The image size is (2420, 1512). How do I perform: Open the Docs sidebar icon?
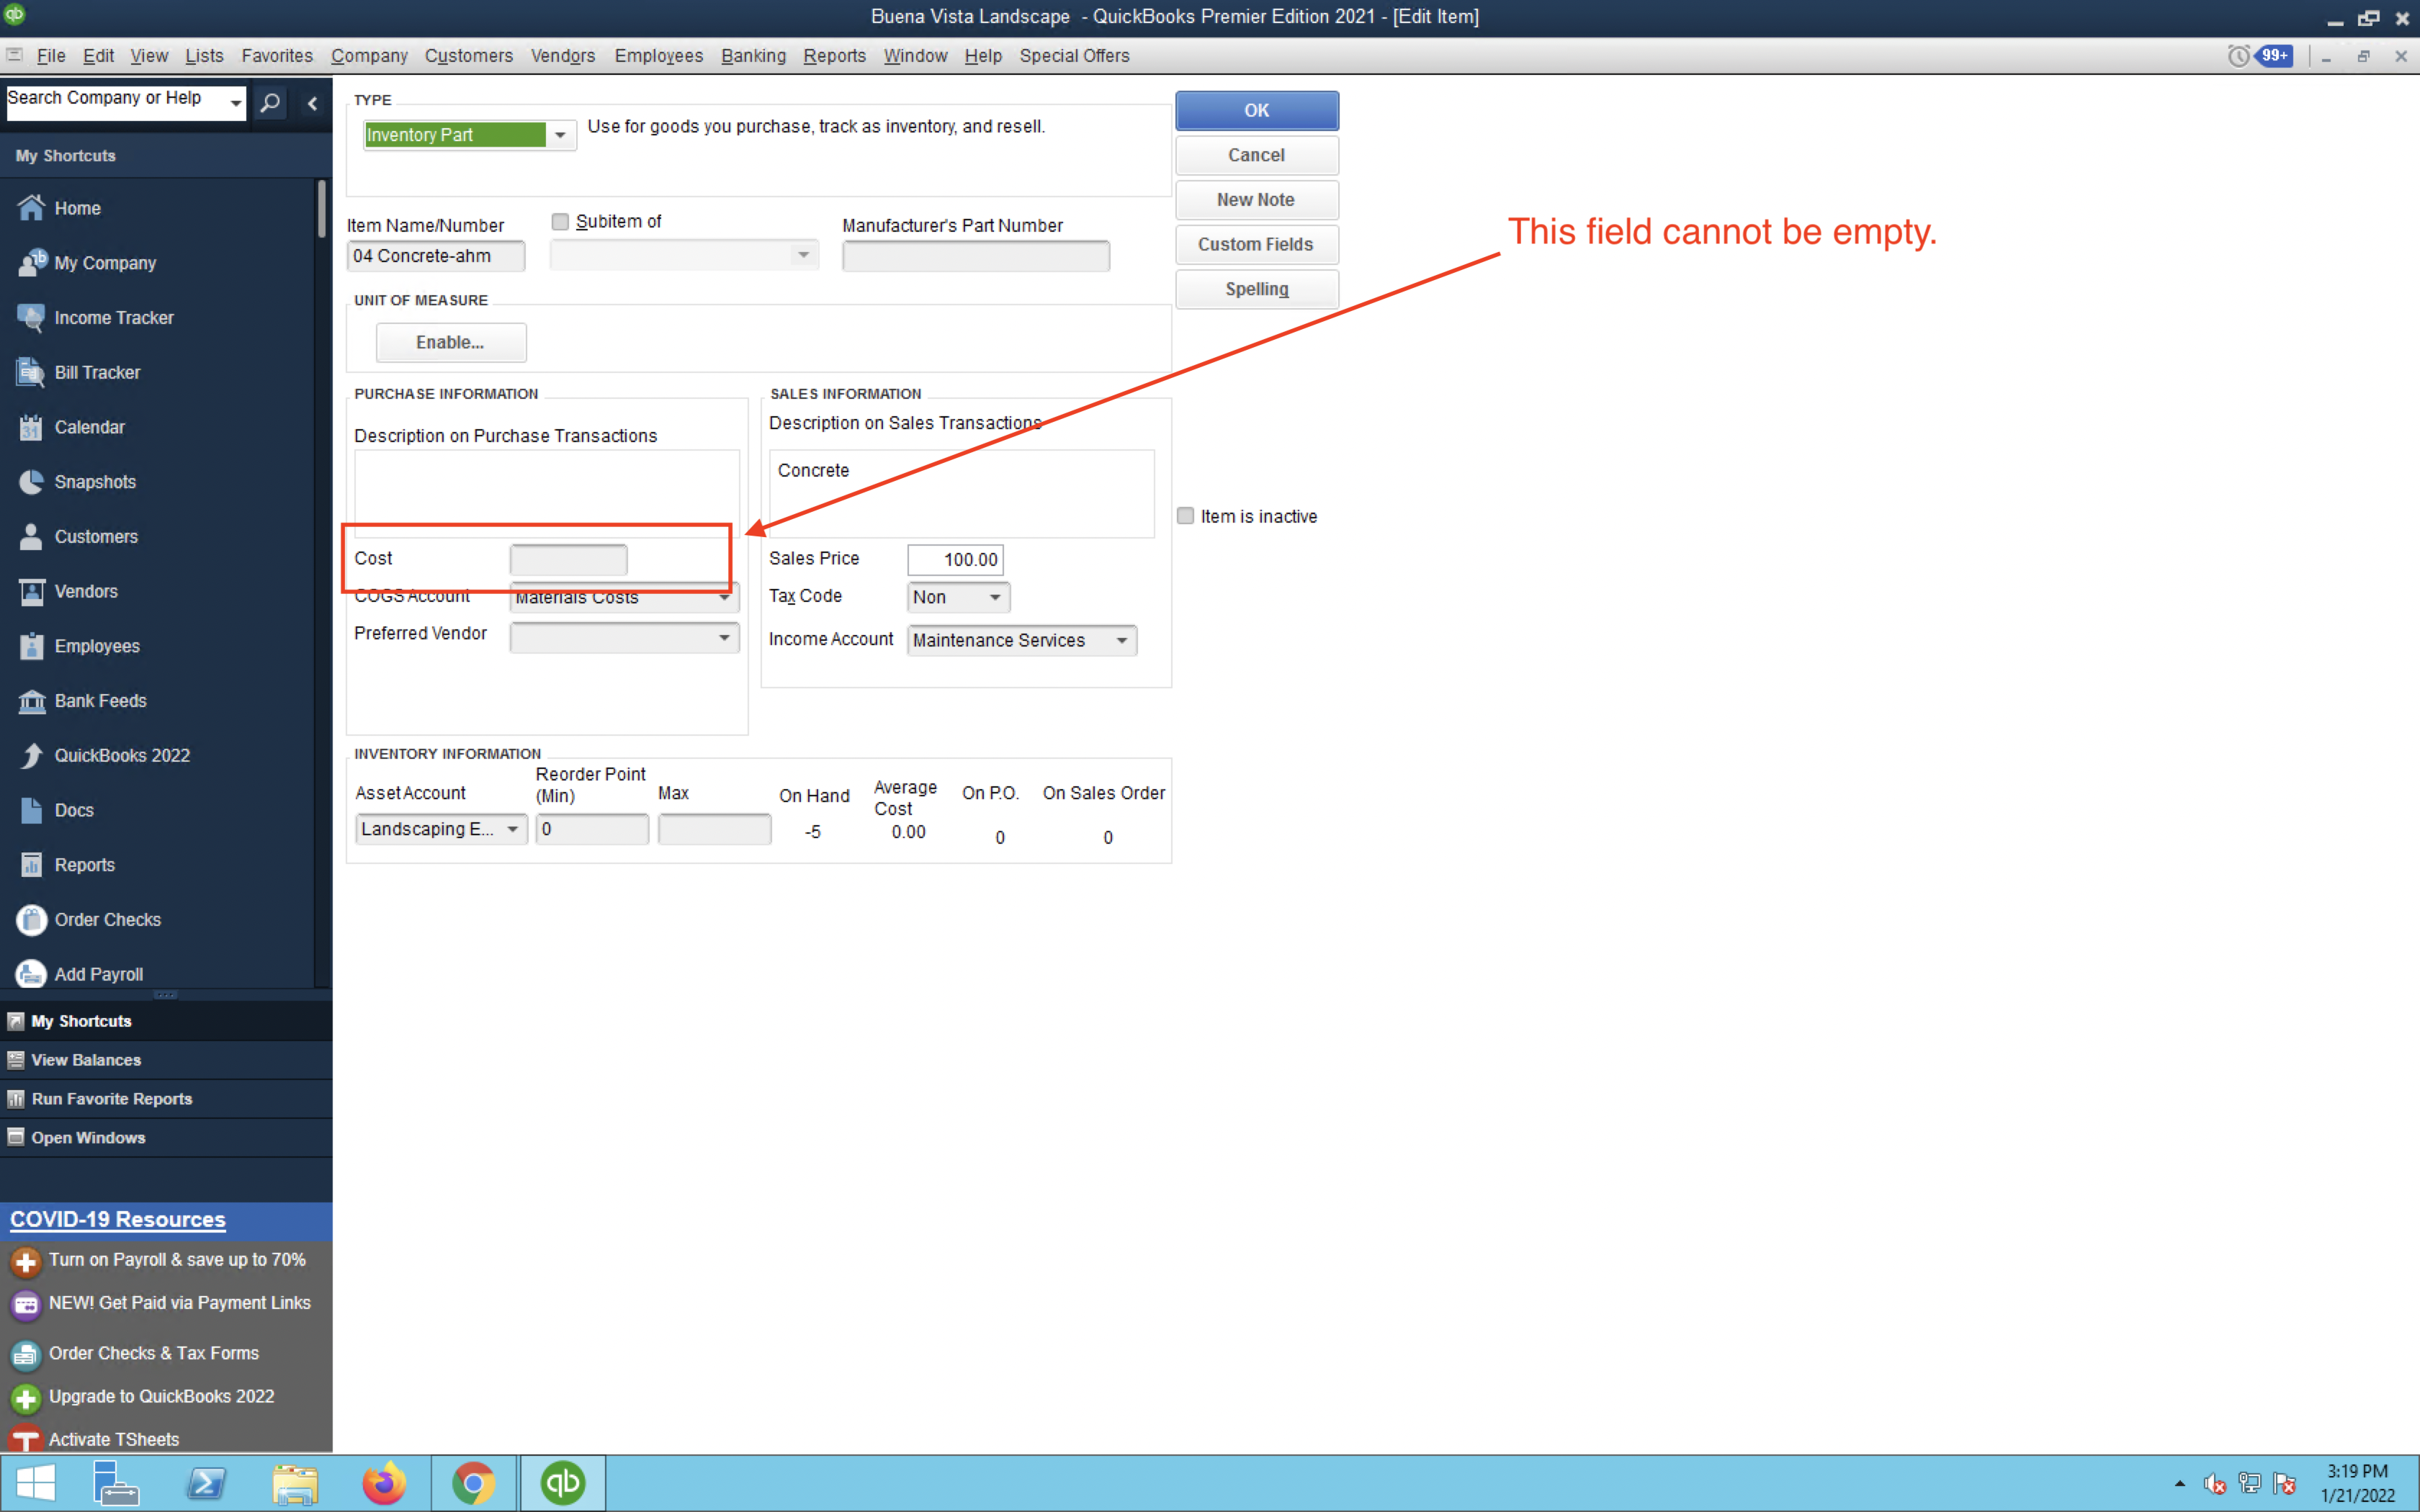tap(31, 810)
